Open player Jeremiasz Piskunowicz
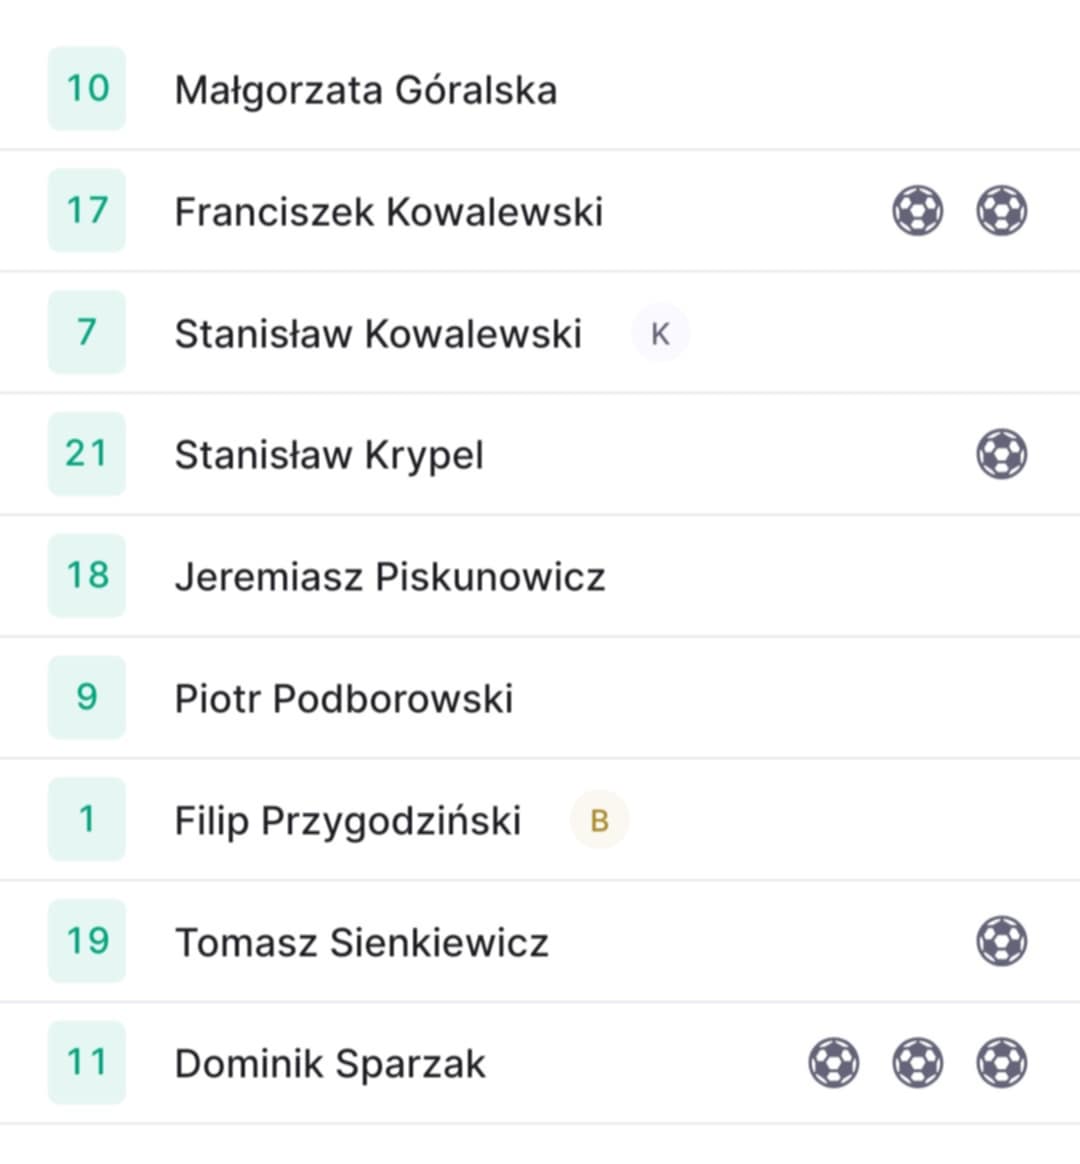Viewport: 1080px width, 1164px height. pyautogui.click(x=390, y=577)
